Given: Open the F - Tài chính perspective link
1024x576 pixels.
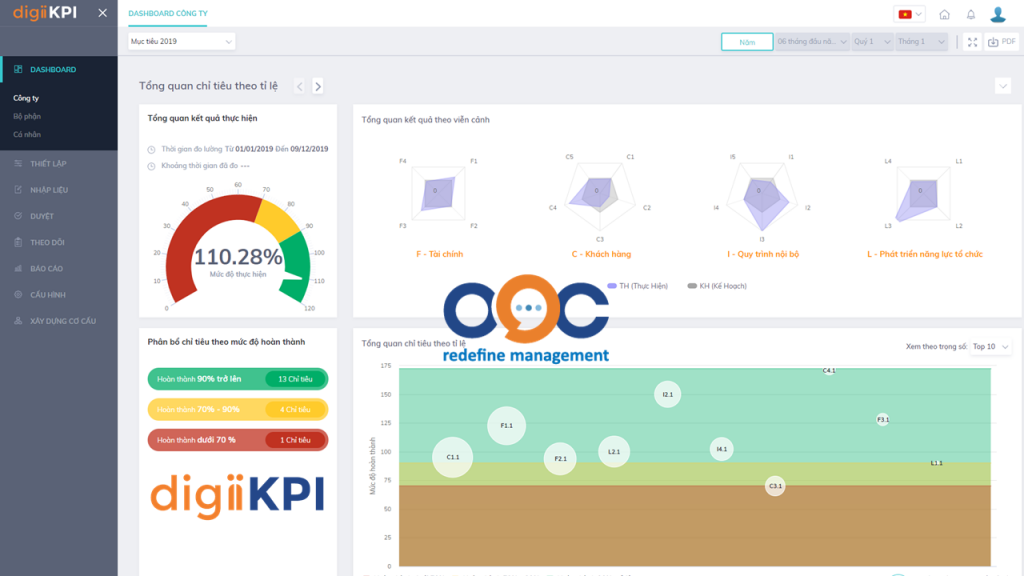Looking at the screenshot, I should click(440, 254).
